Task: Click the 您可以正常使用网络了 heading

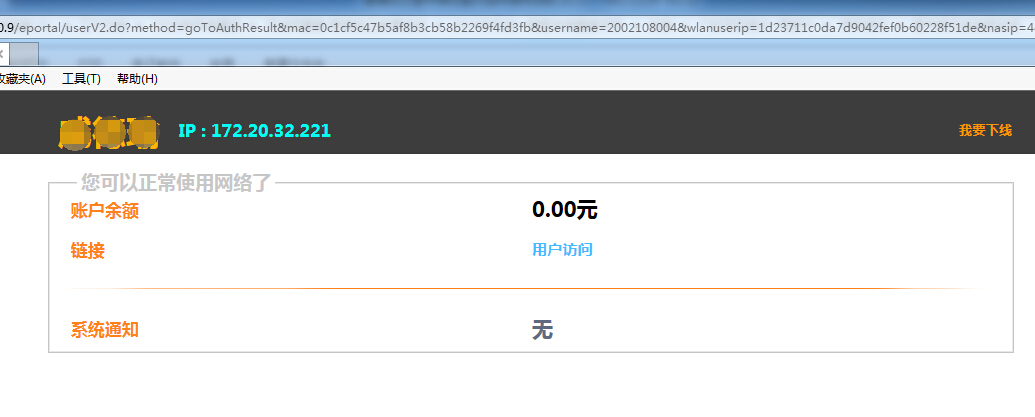Action: coord(176,183)
